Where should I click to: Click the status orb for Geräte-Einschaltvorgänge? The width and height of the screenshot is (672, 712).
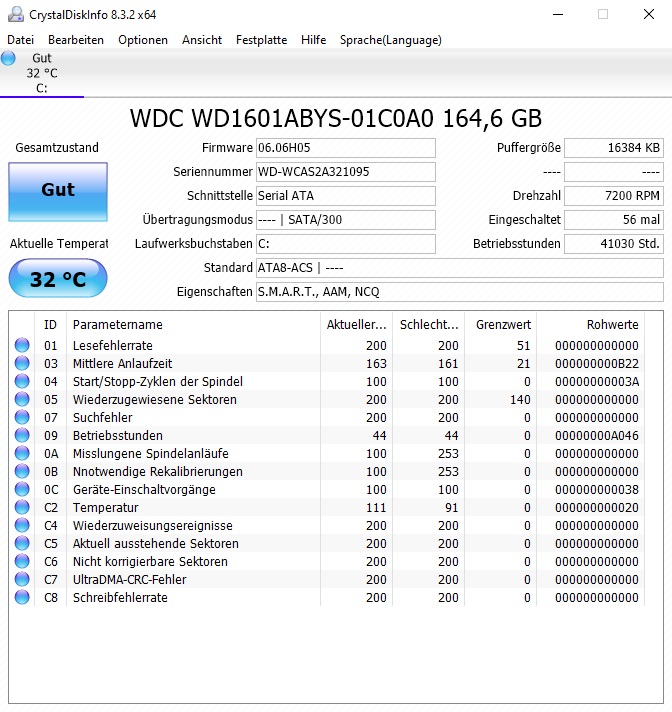tap(22, 489)
